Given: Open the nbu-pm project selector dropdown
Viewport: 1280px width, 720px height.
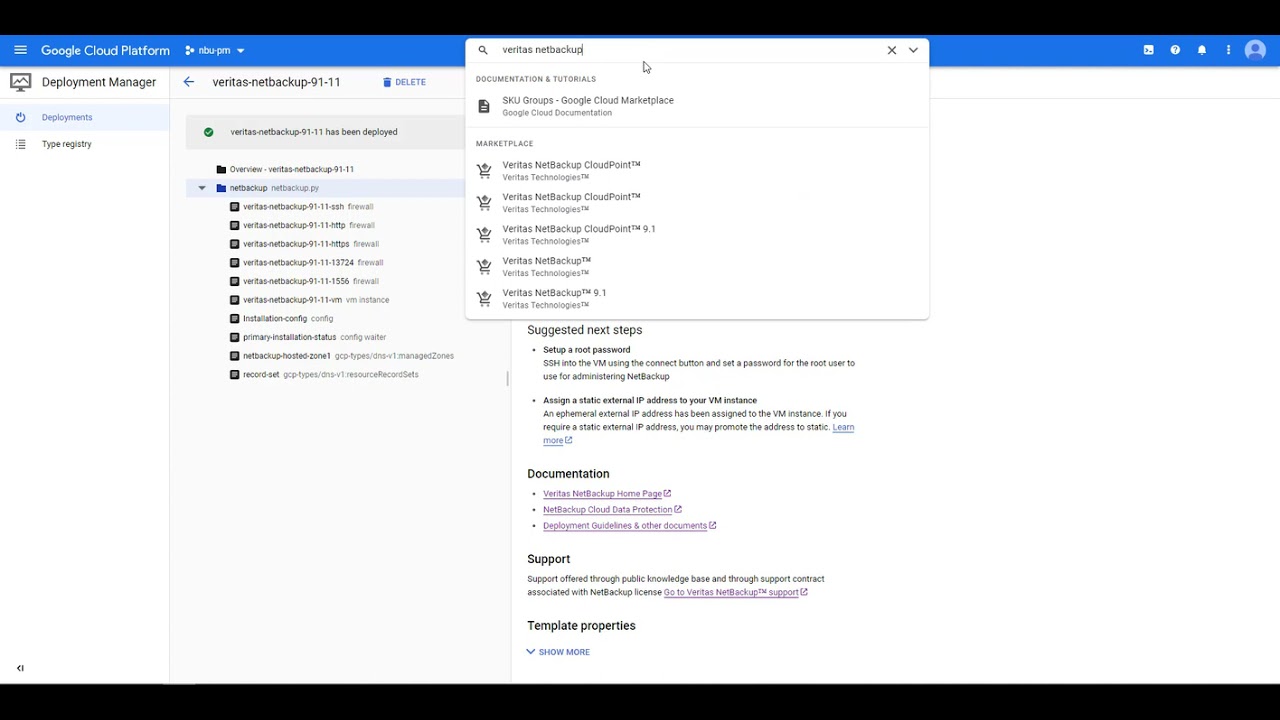Looking at the screenshot, I should coord(215,50).
